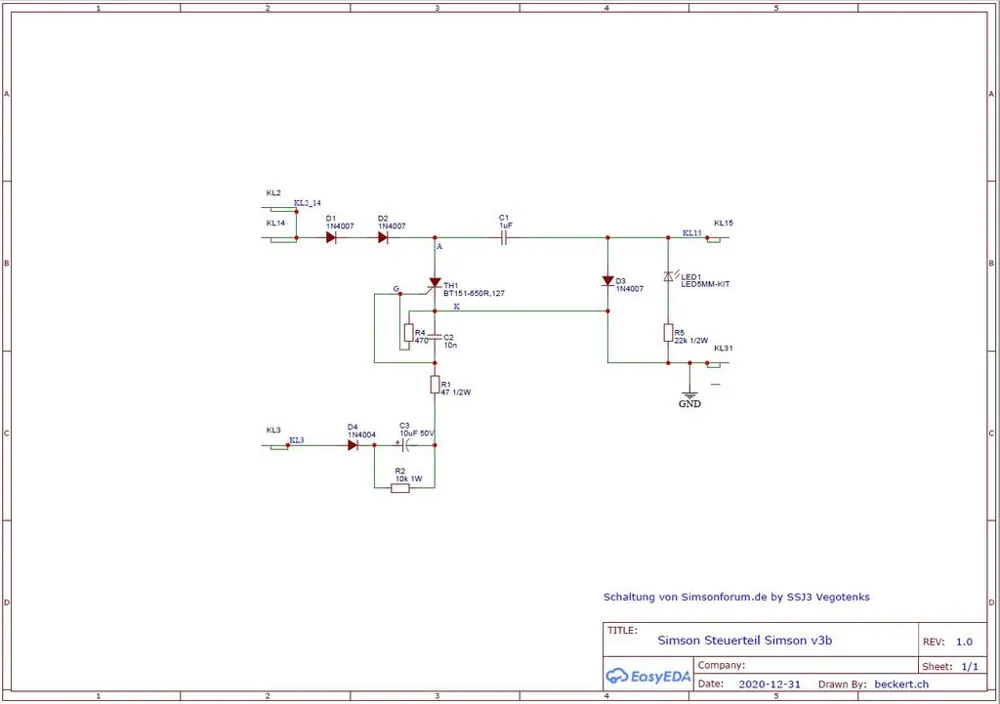Image resolution: width=1000 pixels, height=704 pixels.
Task: Click net label G at thyristor gate
Action: pyautogui.click(x=396, y=289)
